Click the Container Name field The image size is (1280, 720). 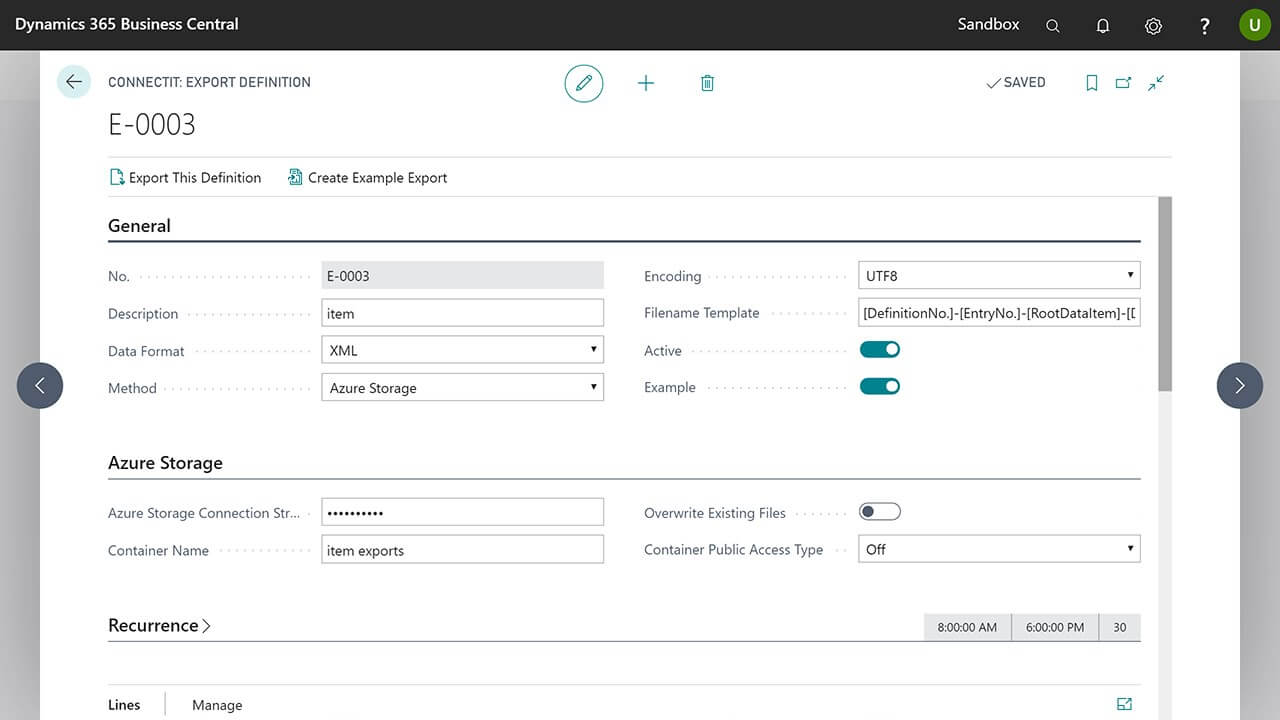pos(463,549)
